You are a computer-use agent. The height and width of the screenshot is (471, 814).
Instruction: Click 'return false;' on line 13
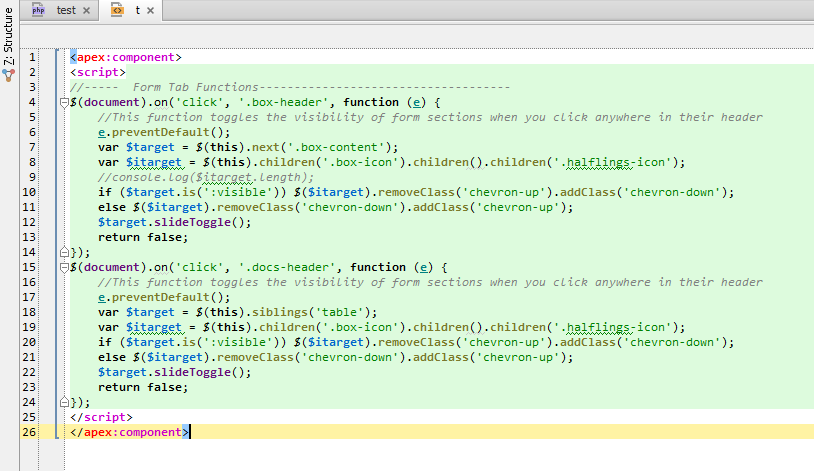tap(143, 237)
